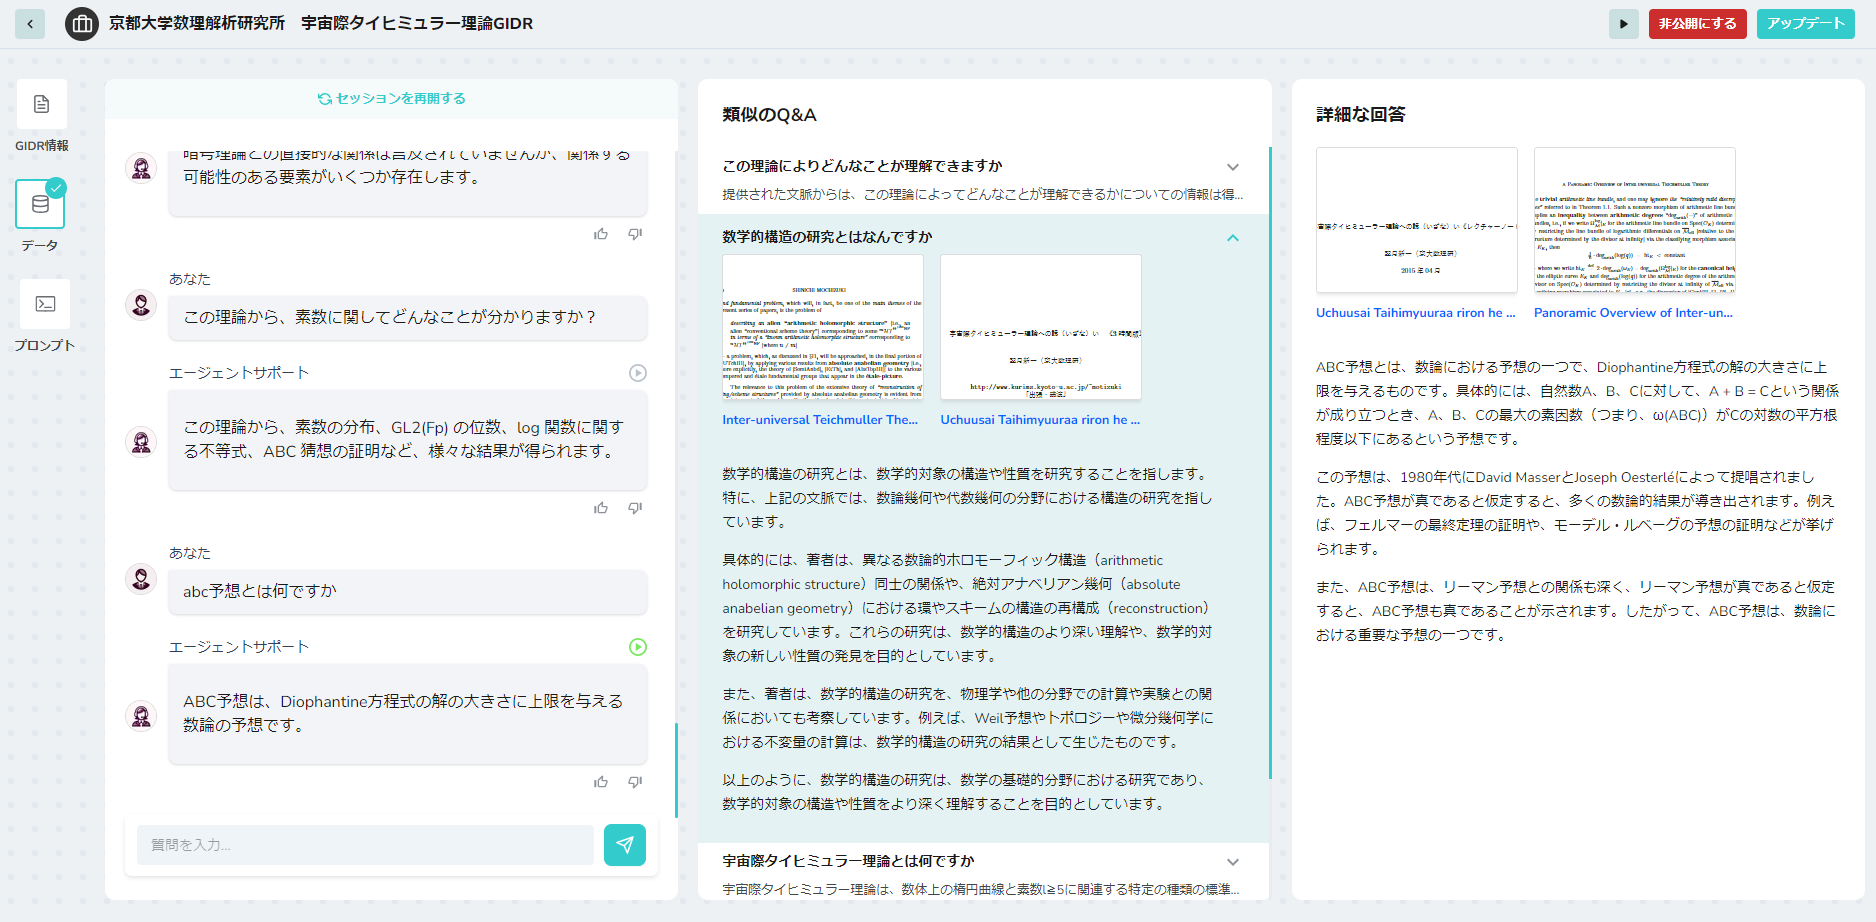Send the question with paper plane button
The height and width of the screenshot is (922, 1876).
click(x=625, y=845)
